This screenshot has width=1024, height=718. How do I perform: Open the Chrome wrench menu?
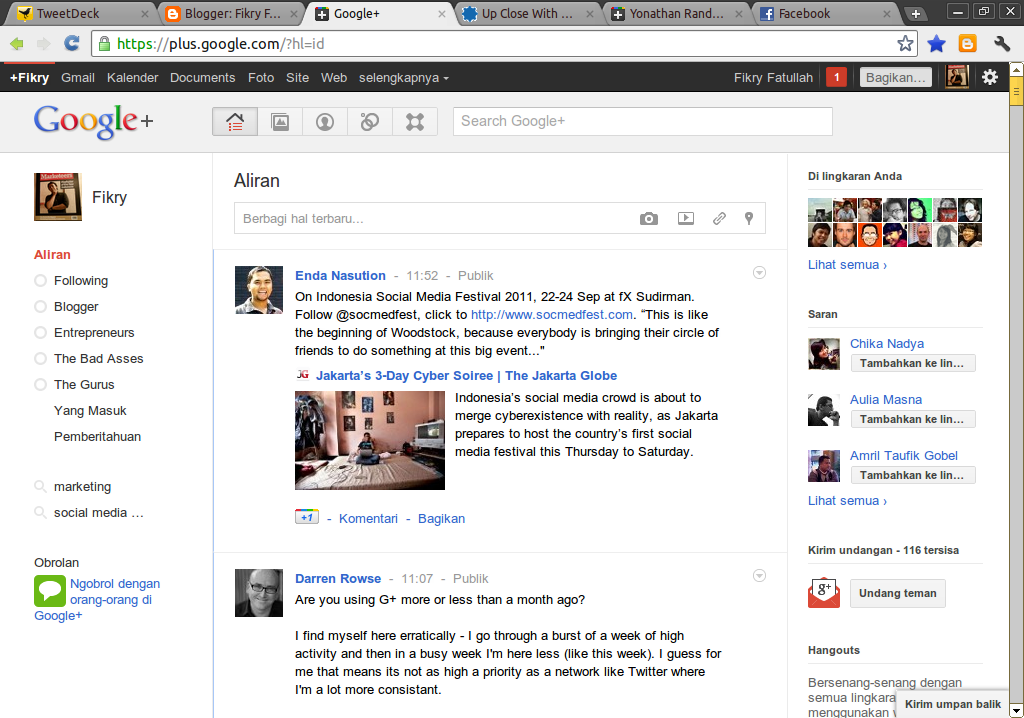click(x=1002, y=44)
